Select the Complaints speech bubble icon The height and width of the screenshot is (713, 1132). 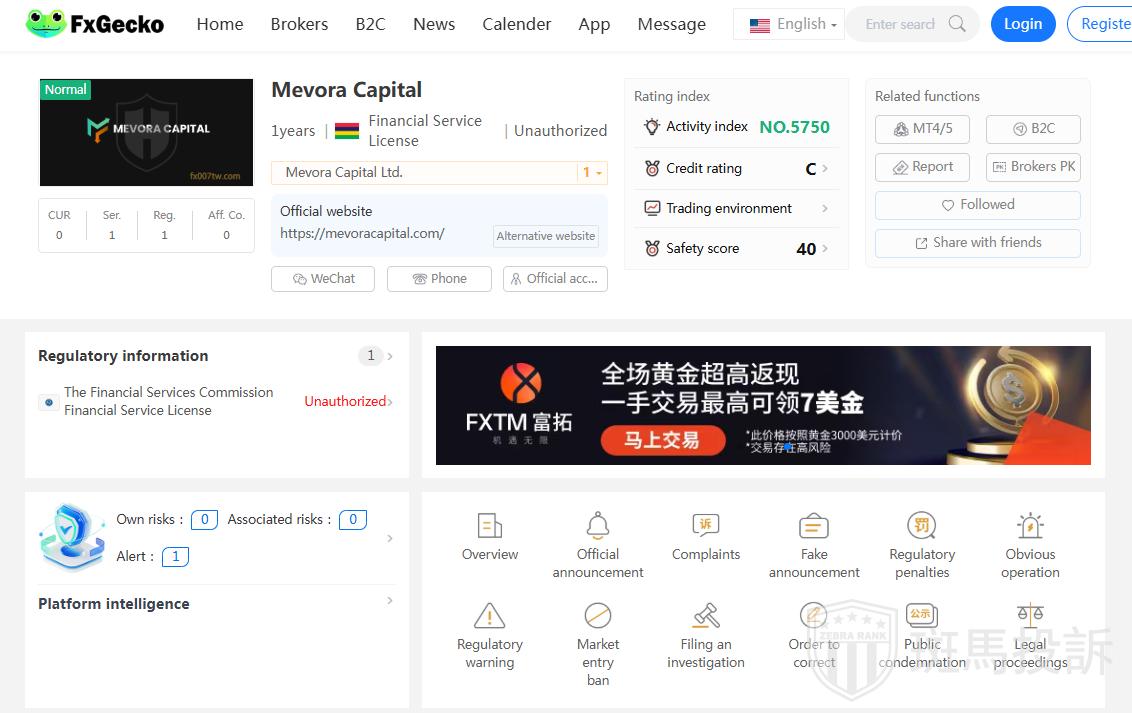click(x=706, y=526)
